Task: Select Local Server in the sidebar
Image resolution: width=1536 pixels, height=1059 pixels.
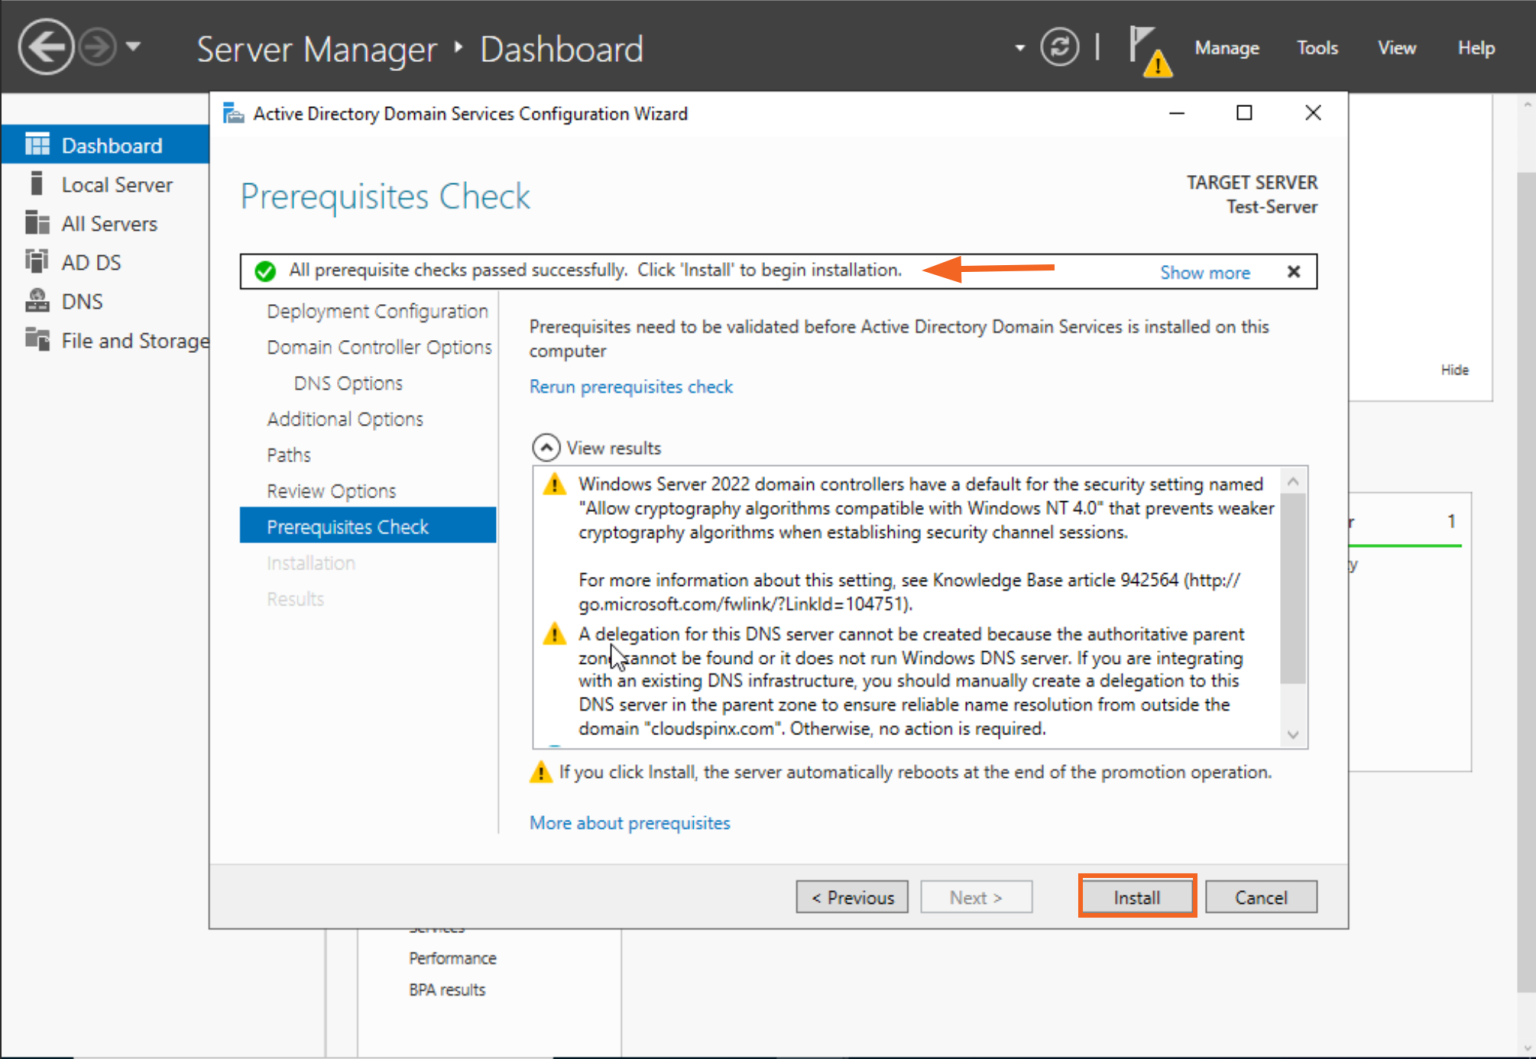Action: coord(117,184)
